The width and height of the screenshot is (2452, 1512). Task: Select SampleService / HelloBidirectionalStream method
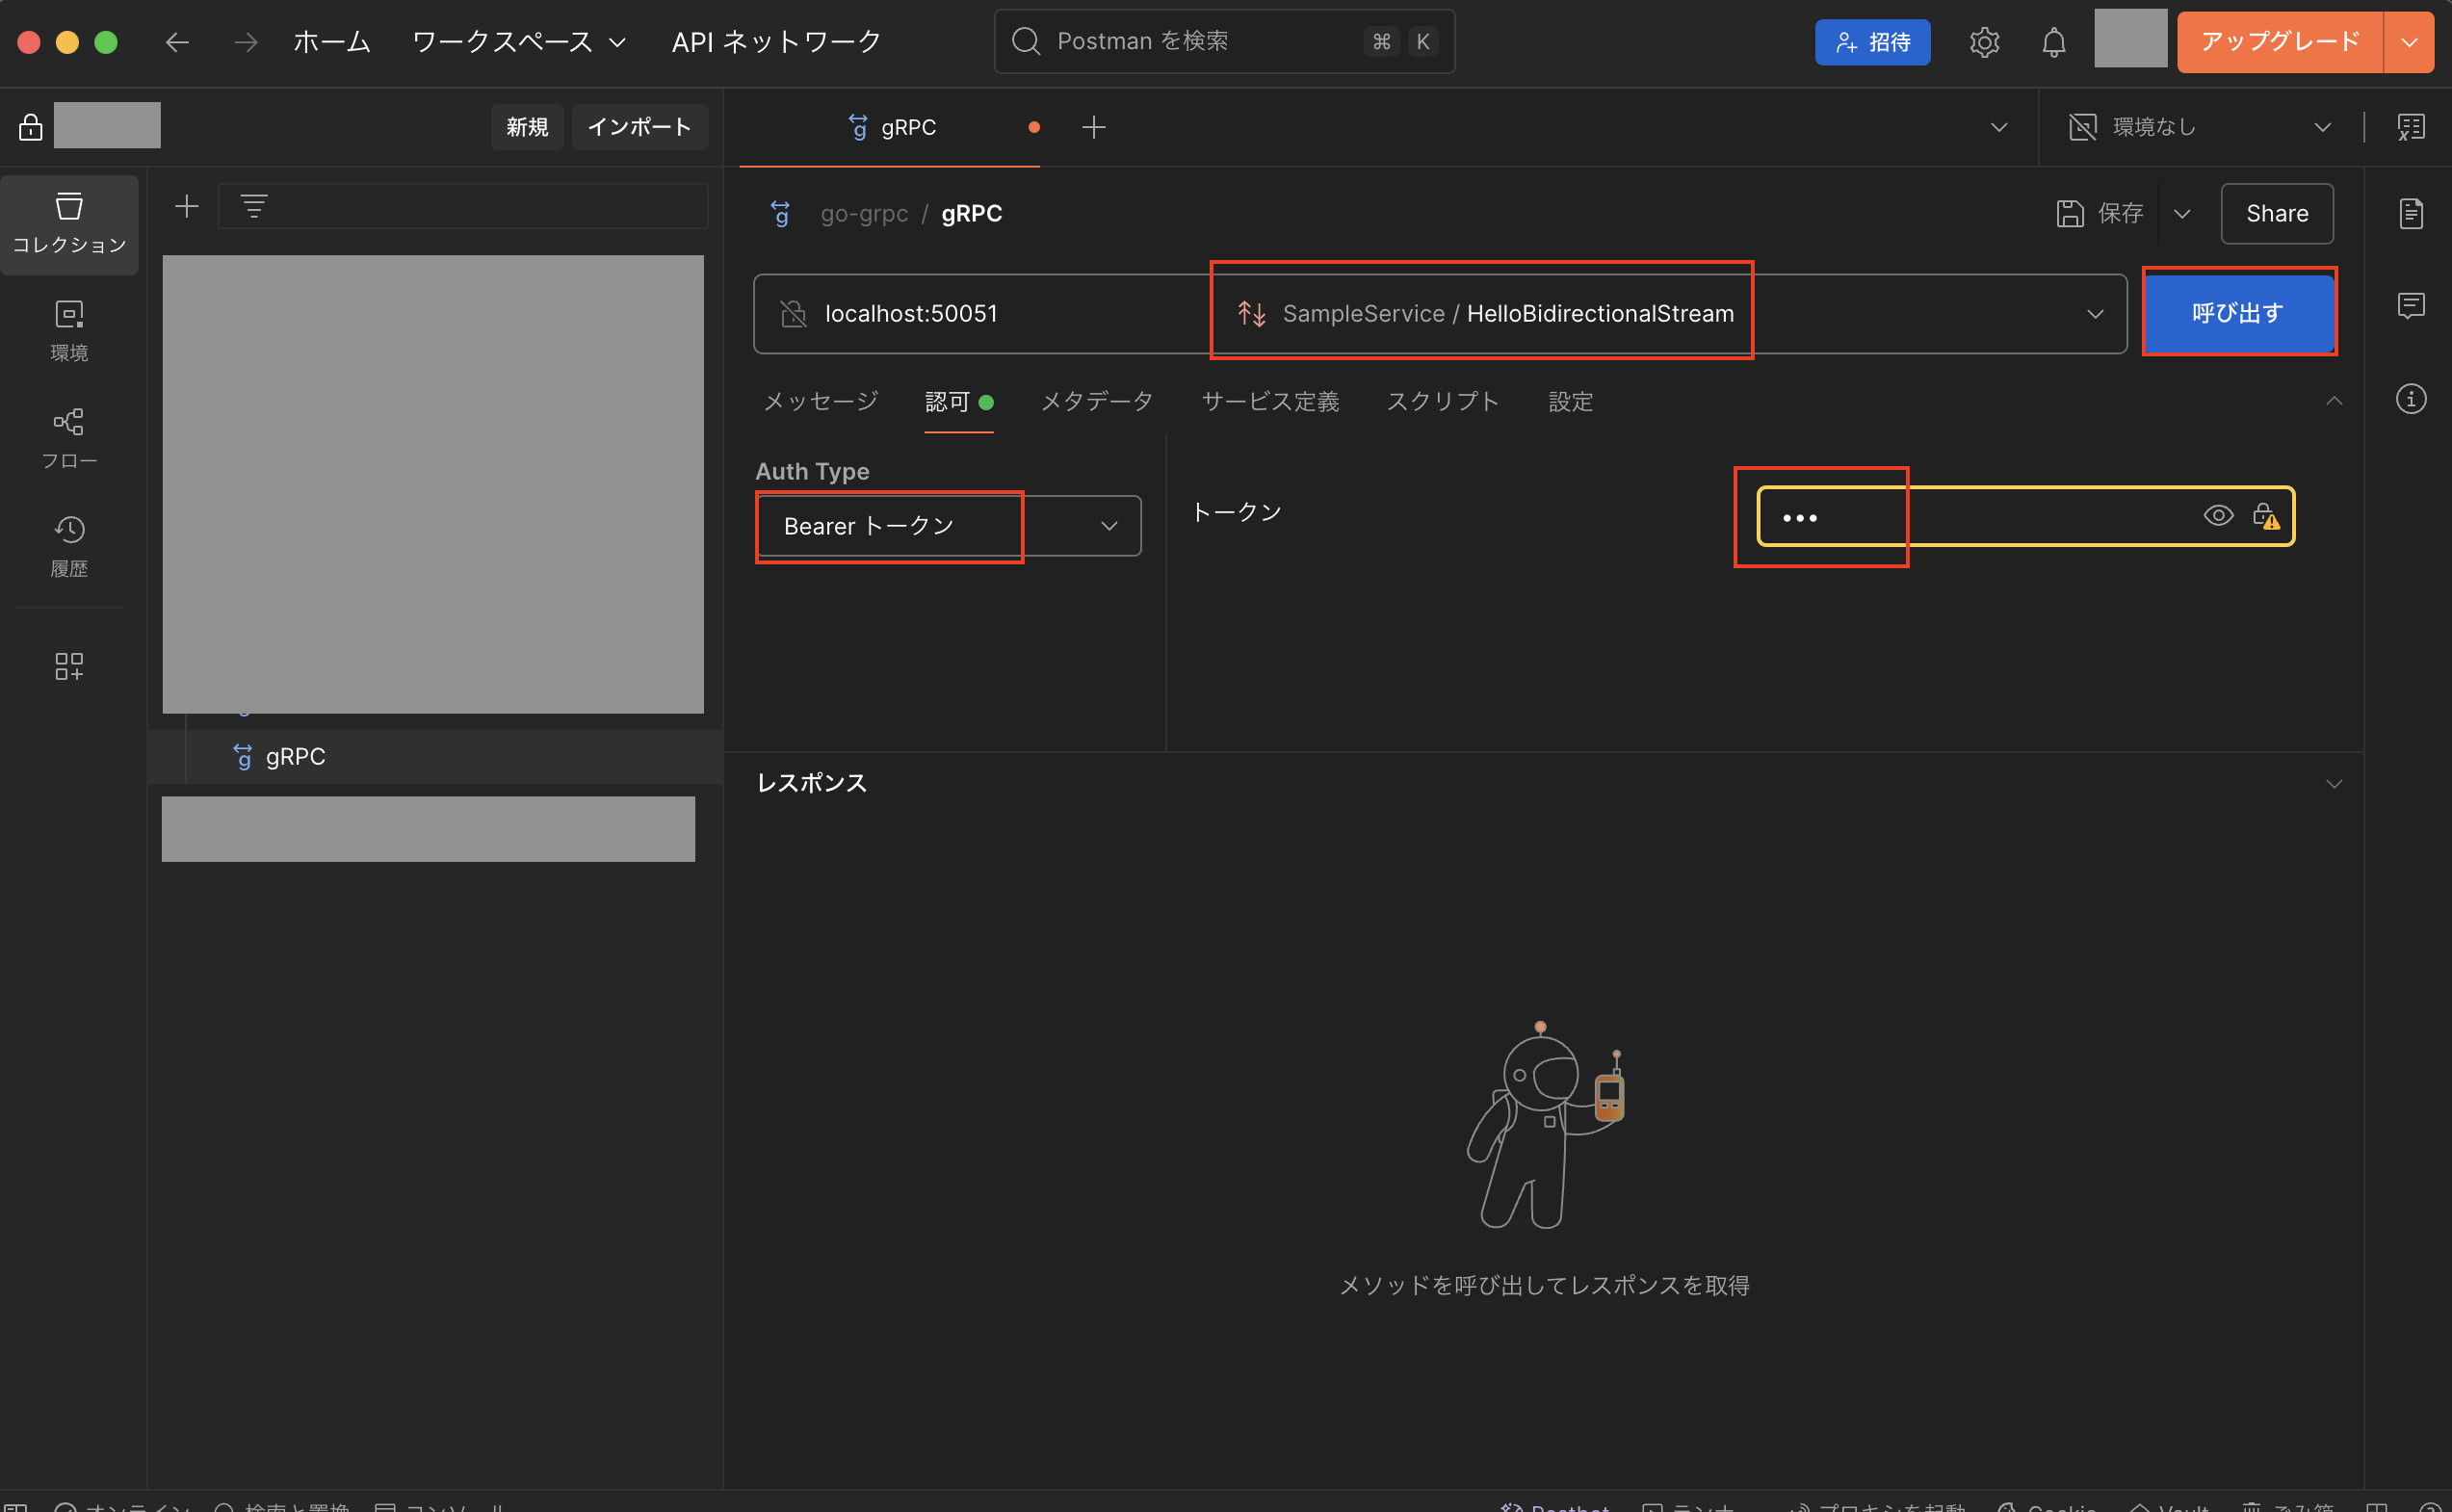(1508, 314)
